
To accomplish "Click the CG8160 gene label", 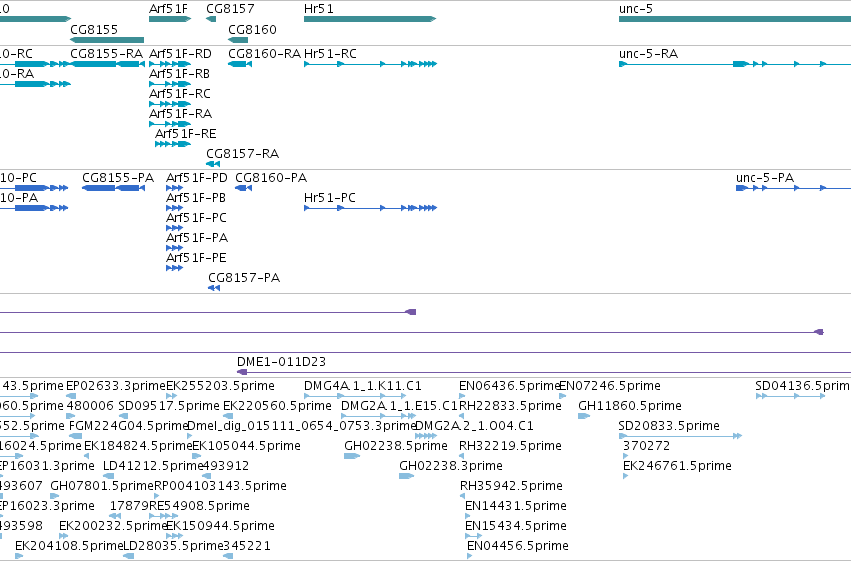I will tap(252, 29).
